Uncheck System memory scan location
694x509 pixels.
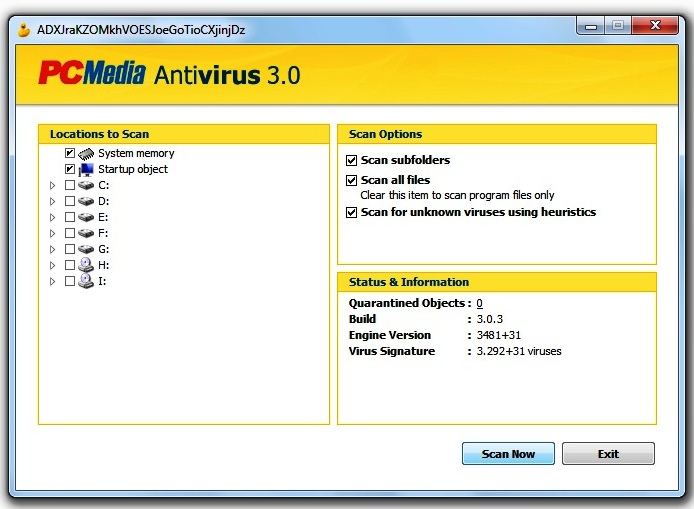[x=69, y=154]
